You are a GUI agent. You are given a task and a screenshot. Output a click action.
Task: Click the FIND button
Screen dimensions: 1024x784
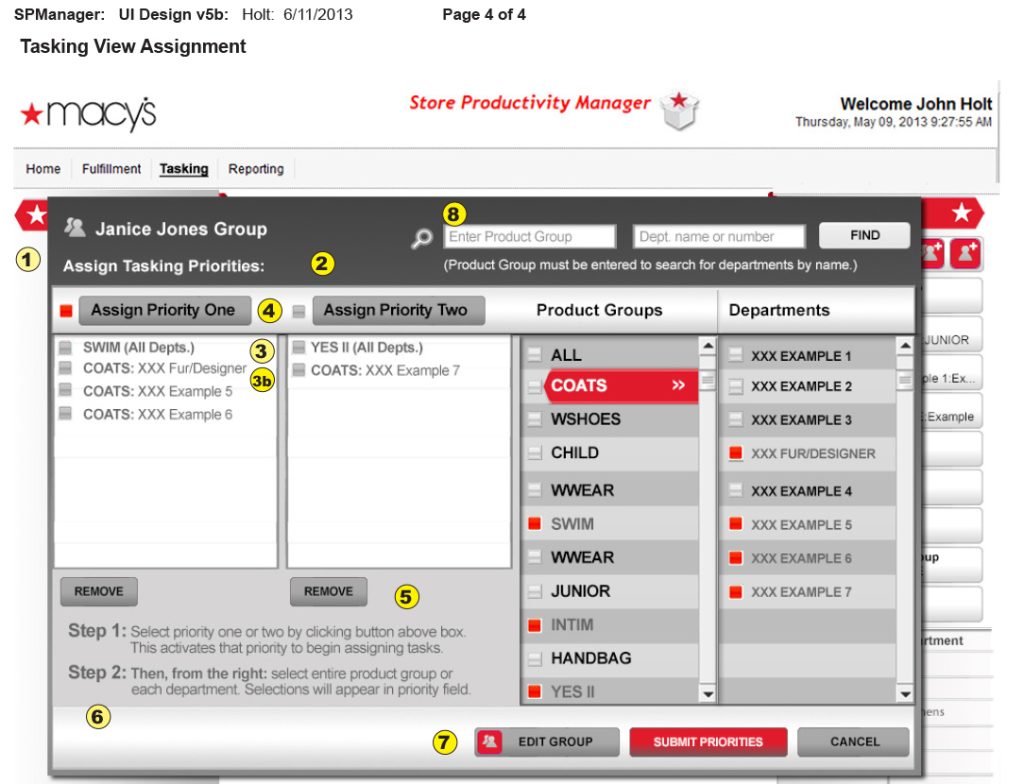coord(863,235)
